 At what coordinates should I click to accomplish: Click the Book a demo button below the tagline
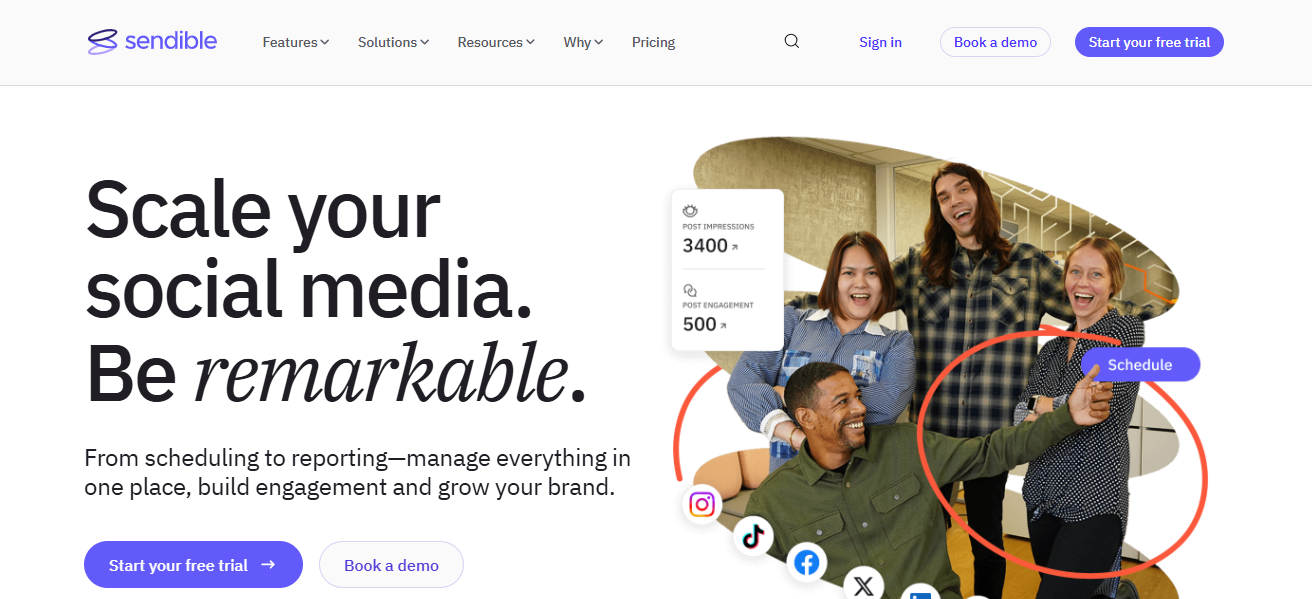coord(391,565)
